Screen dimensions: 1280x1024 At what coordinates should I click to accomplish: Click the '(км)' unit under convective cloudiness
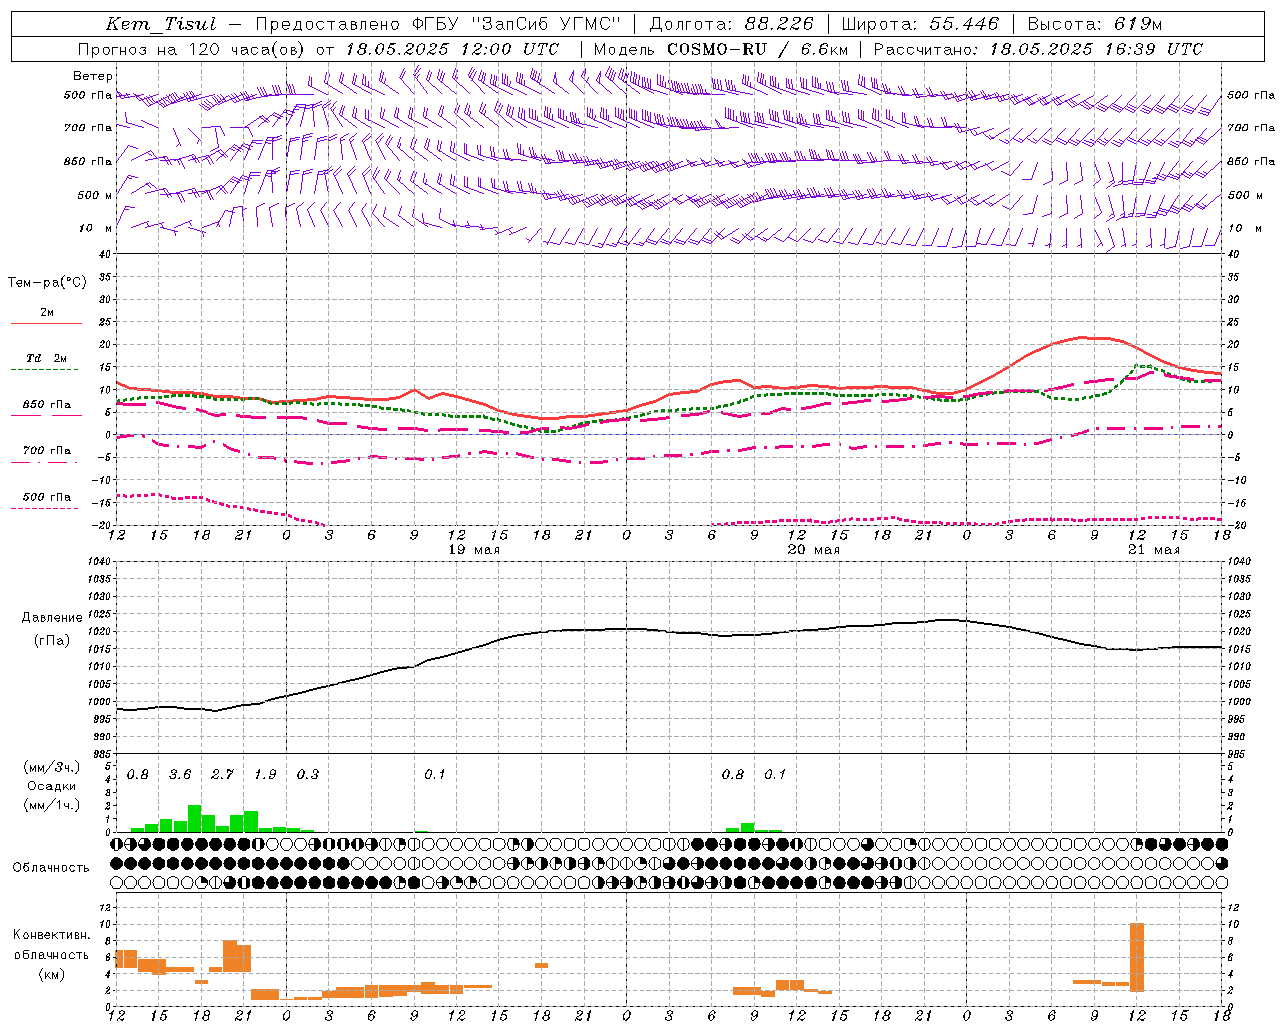tap(52, 973)
